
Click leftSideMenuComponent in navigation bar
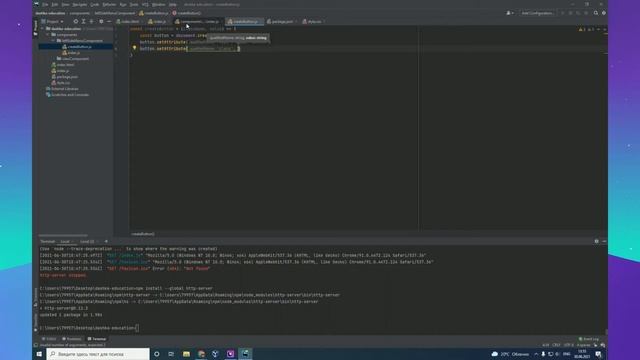pos(115,13)
